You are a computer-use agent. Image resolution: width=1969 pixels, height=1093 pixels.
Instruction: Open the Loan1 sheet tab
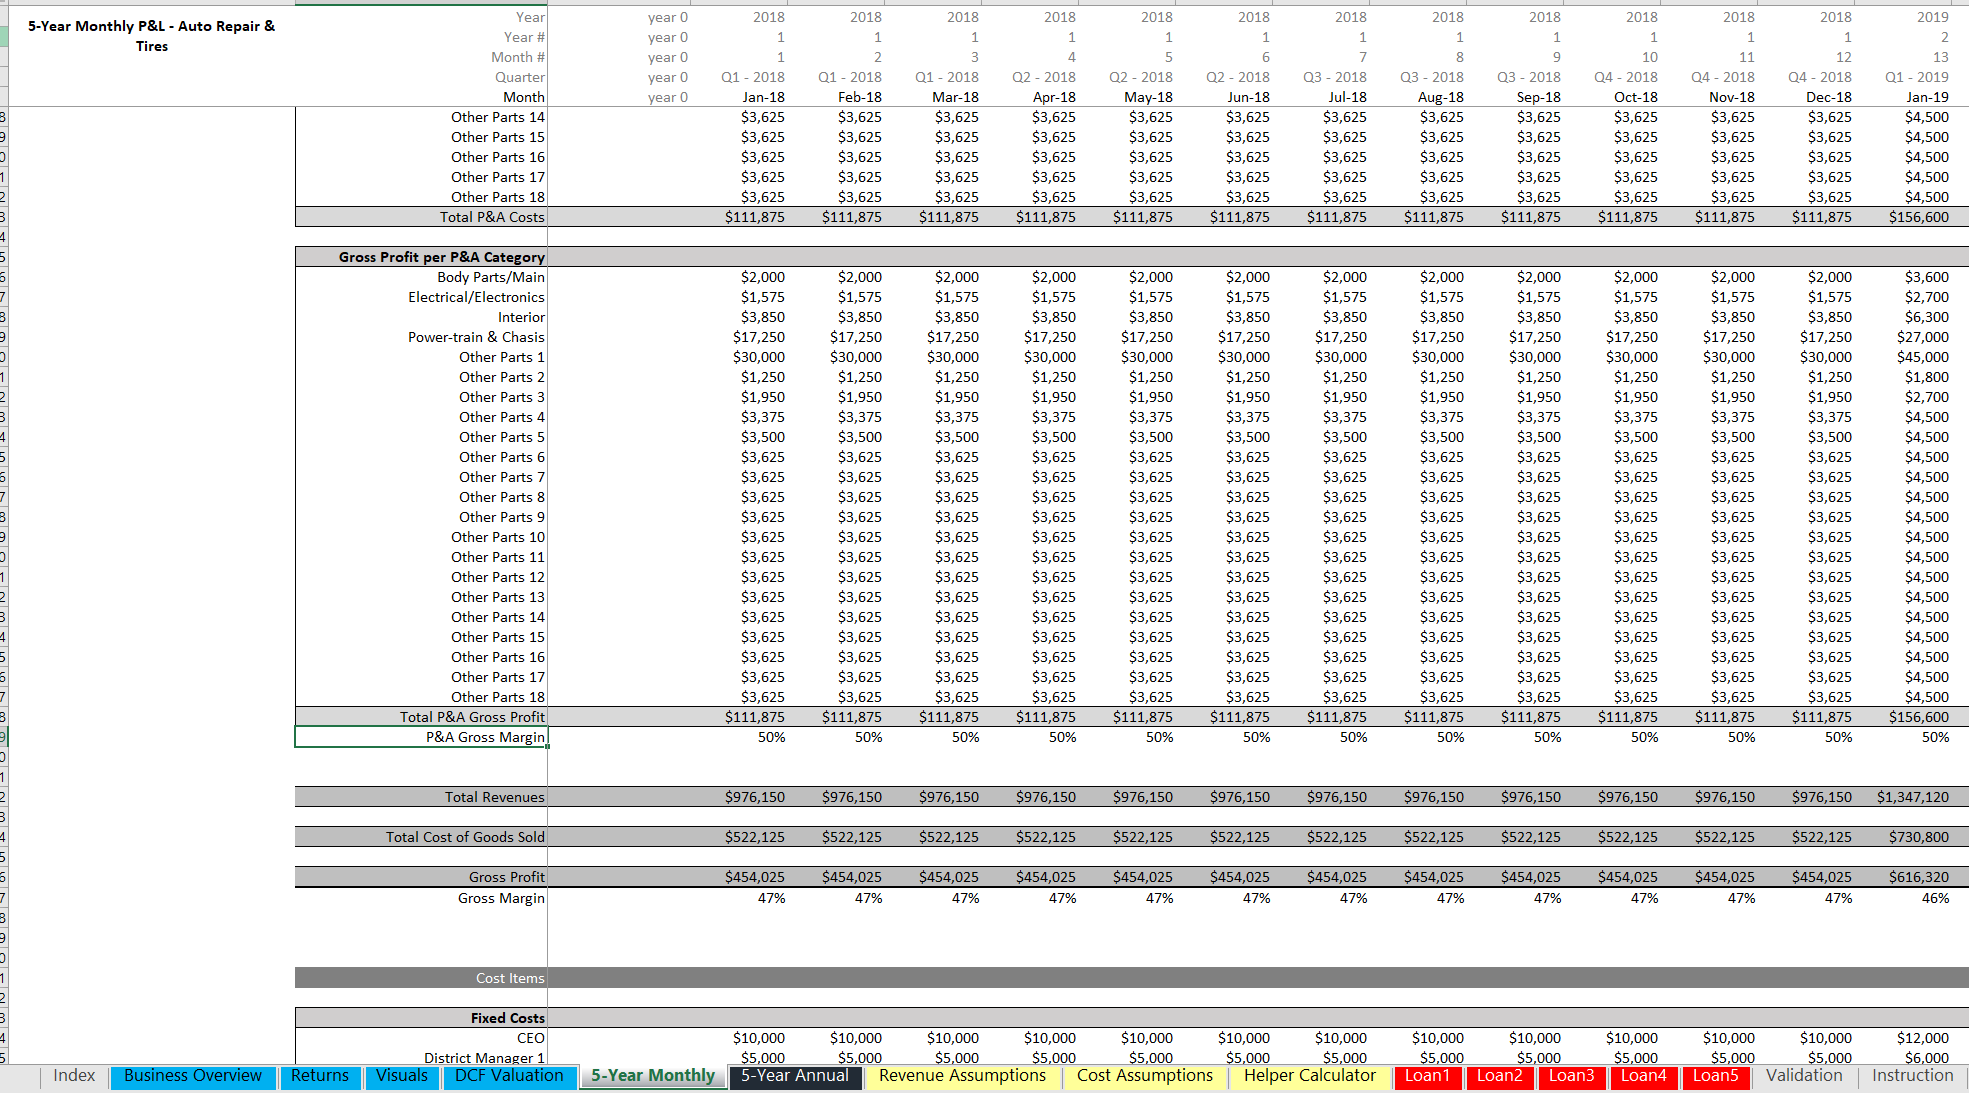(1427, 1076)
